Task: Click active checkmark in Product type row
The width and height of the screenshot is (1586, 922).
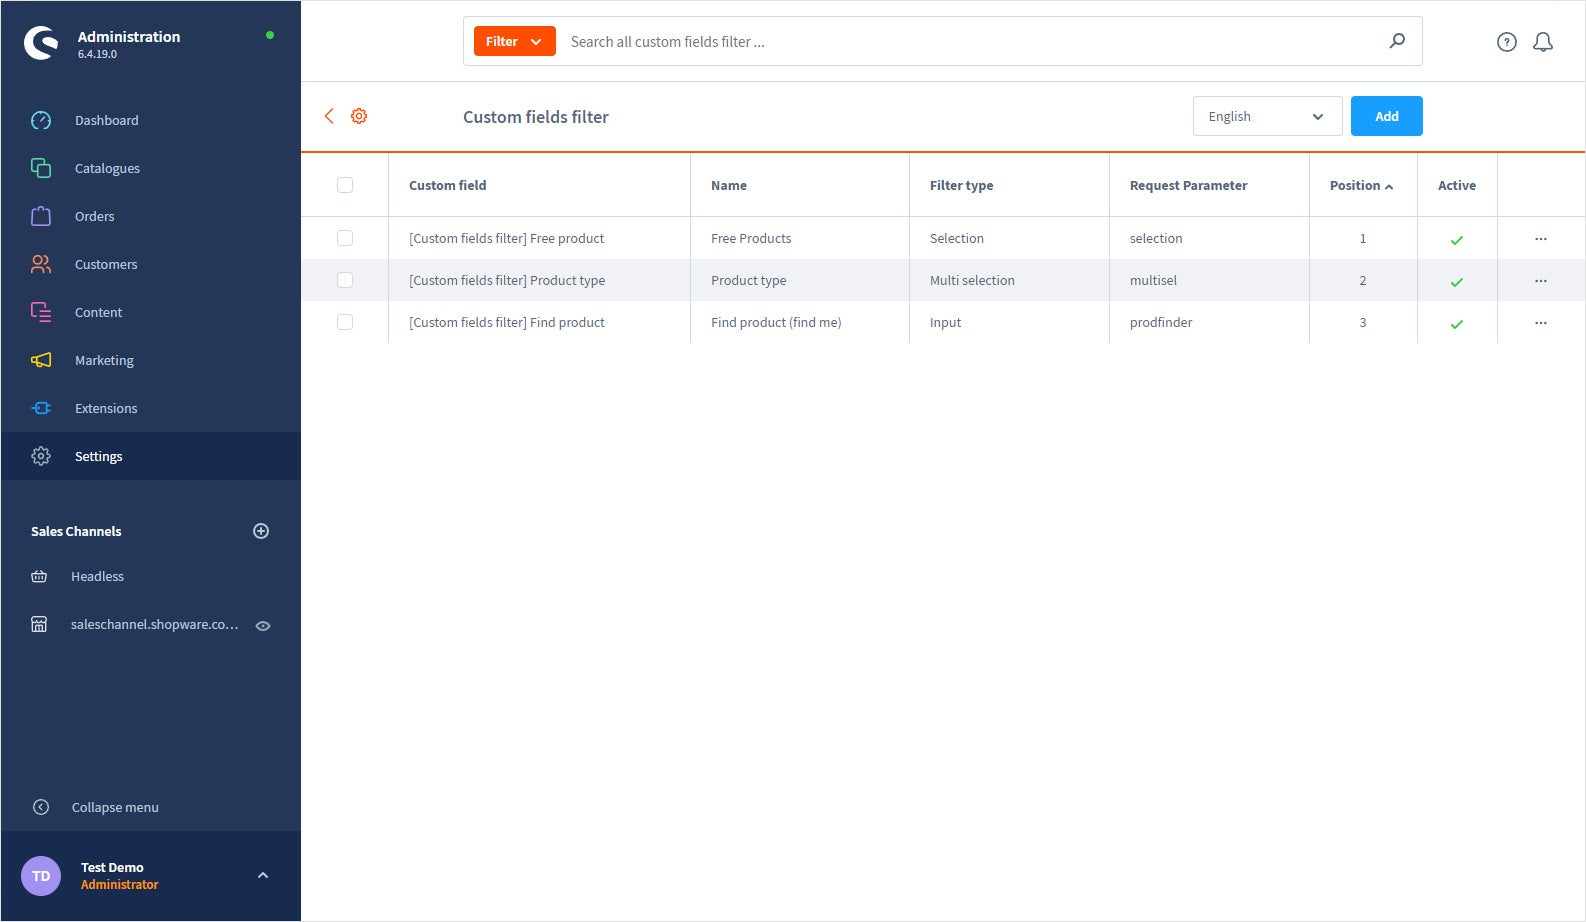Action: [x=1457, y=282]
